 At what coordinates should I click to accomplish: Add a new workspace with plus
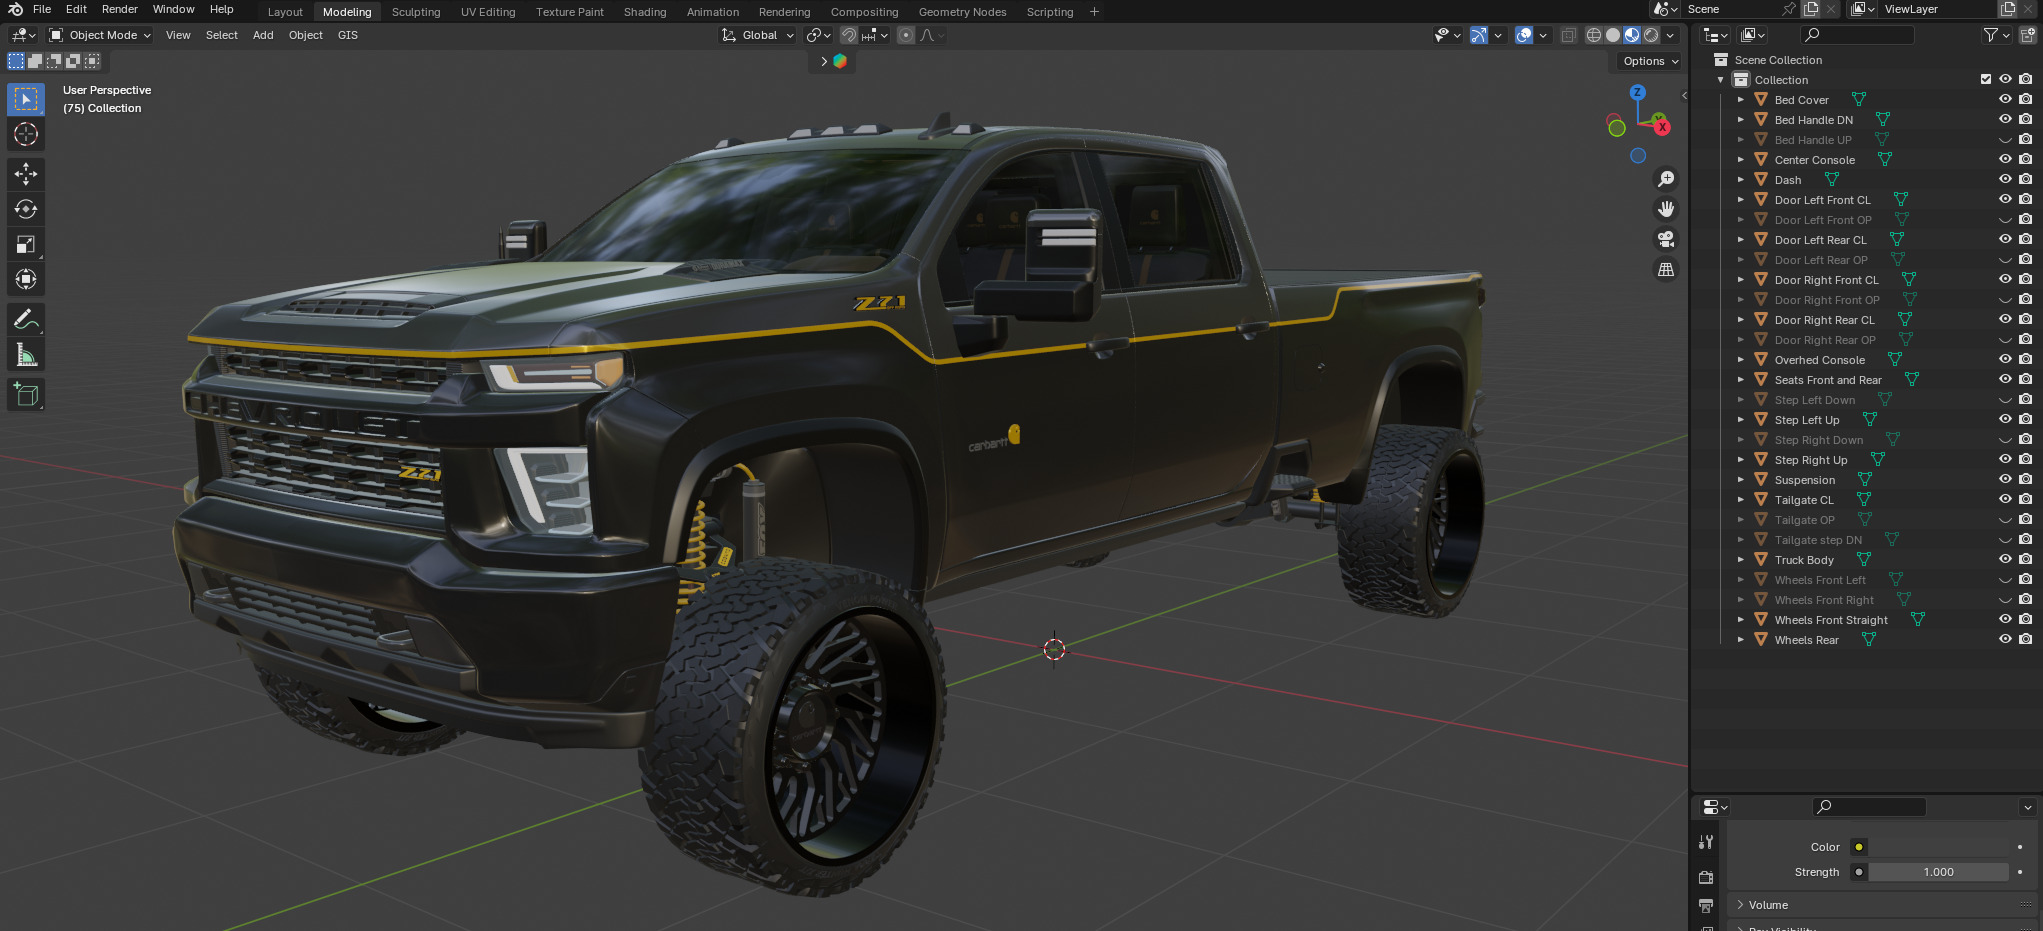click(1094, 12)
